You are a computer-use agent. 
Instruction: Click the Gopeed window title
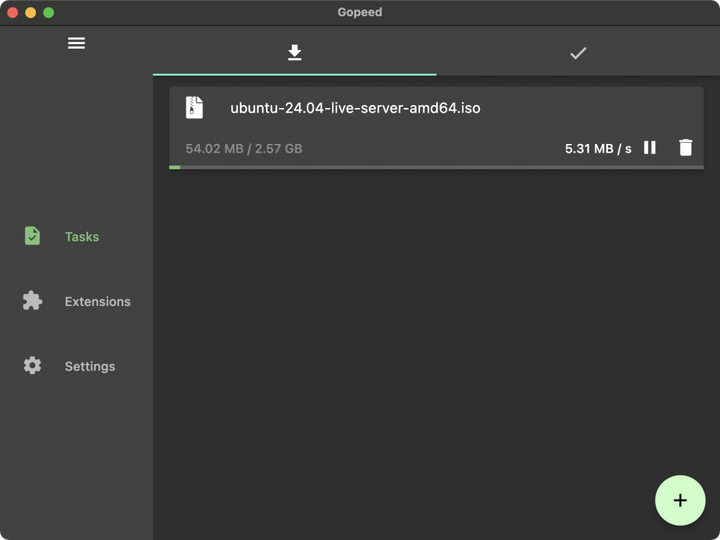point(360,12)
